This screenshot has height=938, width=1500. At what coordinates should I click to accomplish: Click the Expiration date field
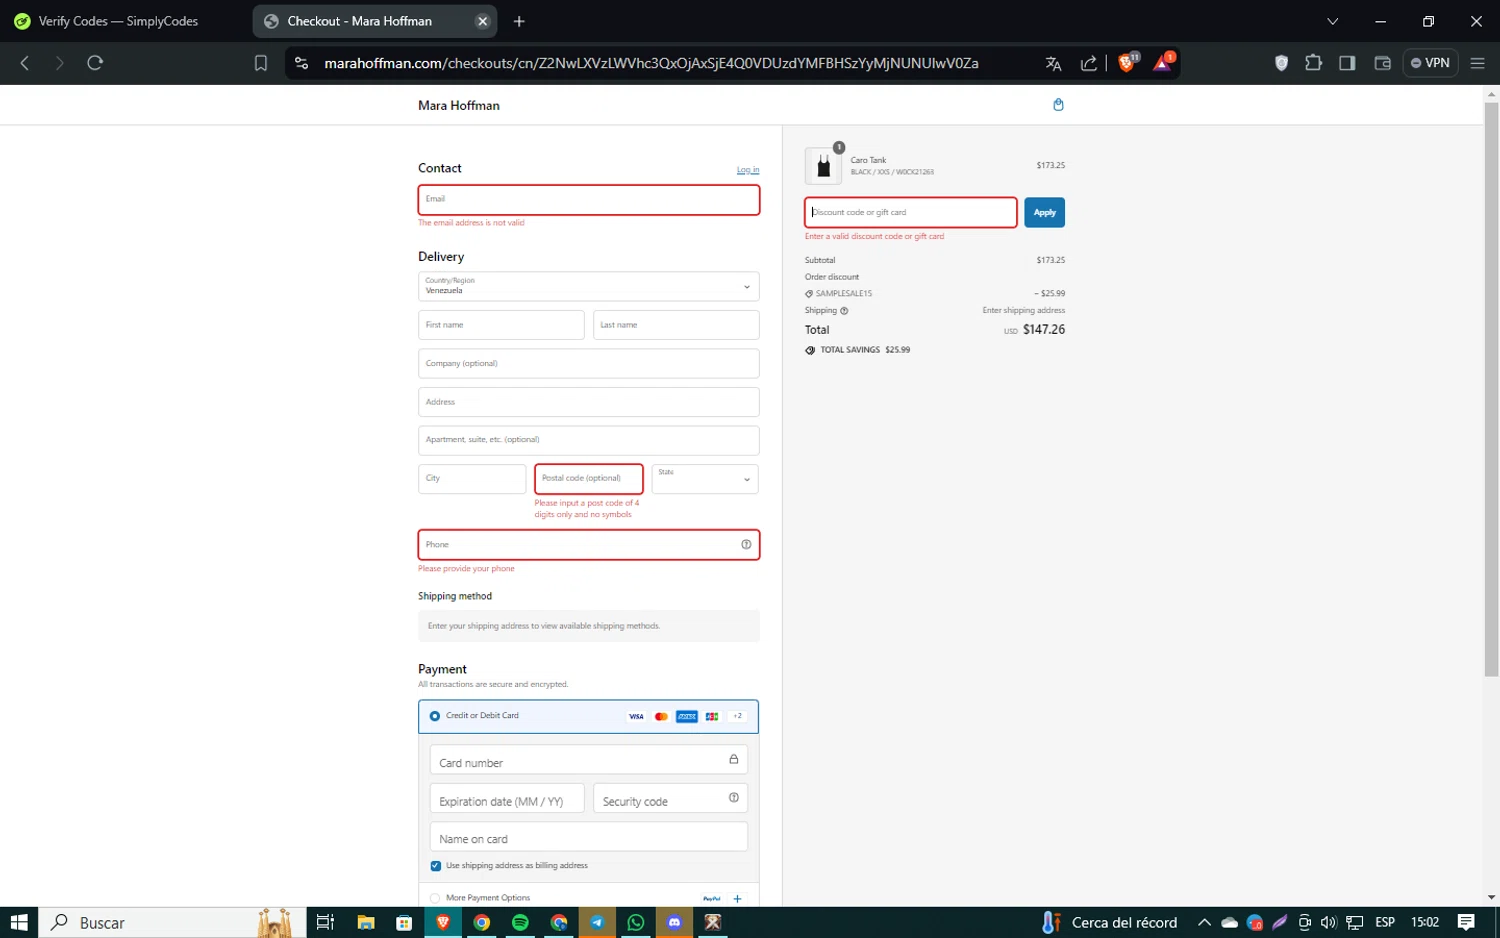tap(507, 799)
